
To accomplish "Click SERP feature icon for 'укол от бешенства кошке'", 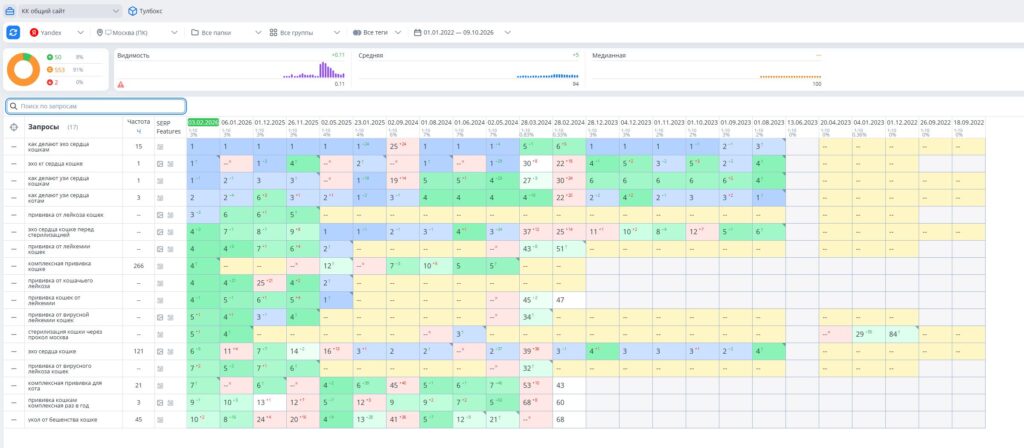I will tap(160, 420).
